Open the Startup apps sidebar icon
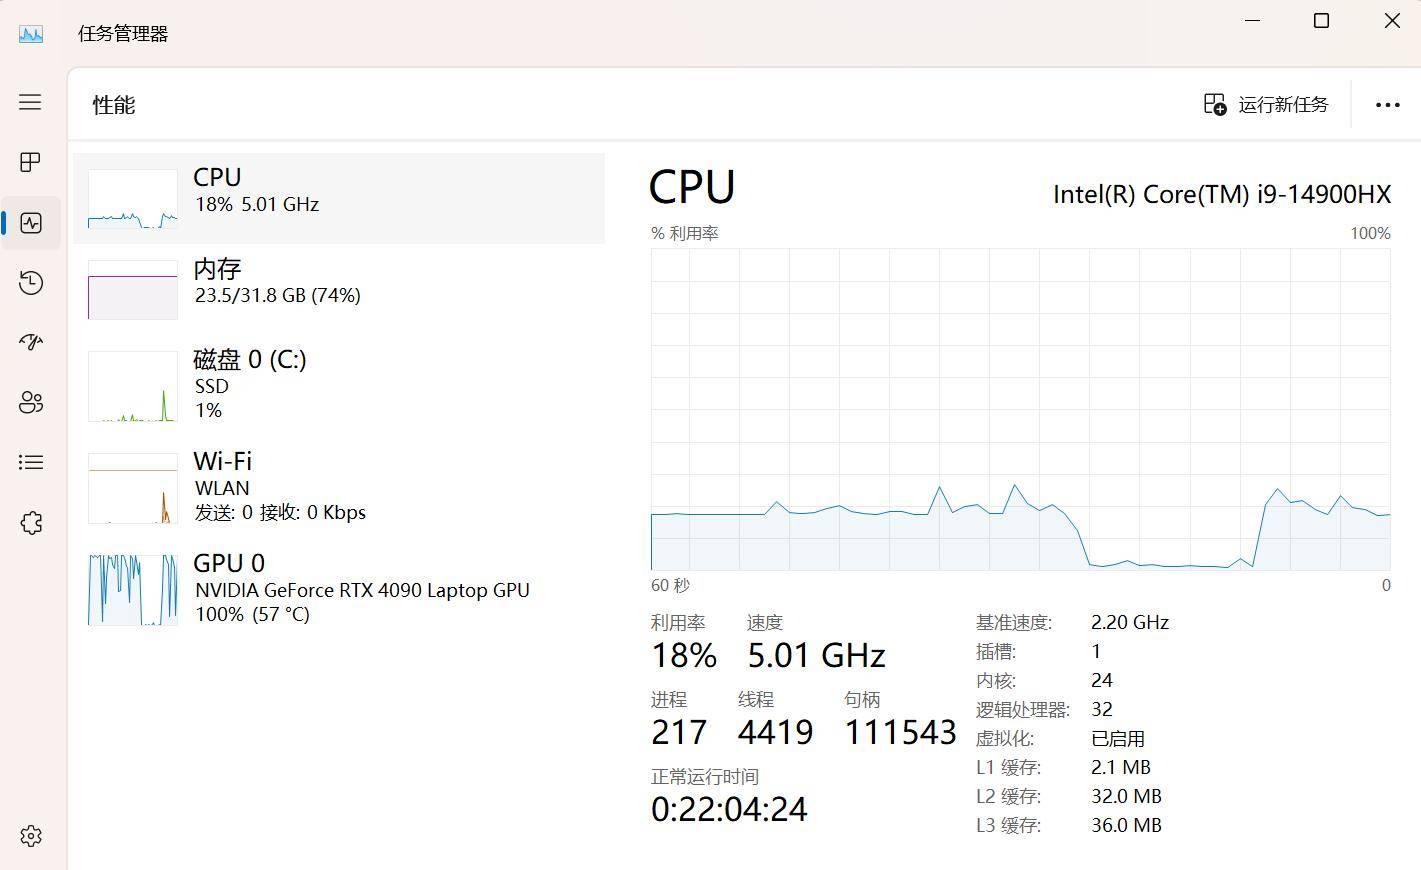This screenshot has height=870, width=1421. 31,342
